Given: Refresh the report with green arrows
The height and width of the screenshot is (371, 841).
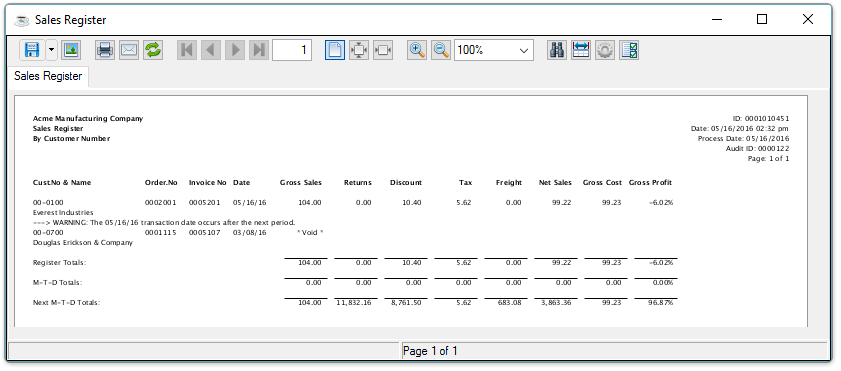Looking at the screenshot, I should [153, 50].
